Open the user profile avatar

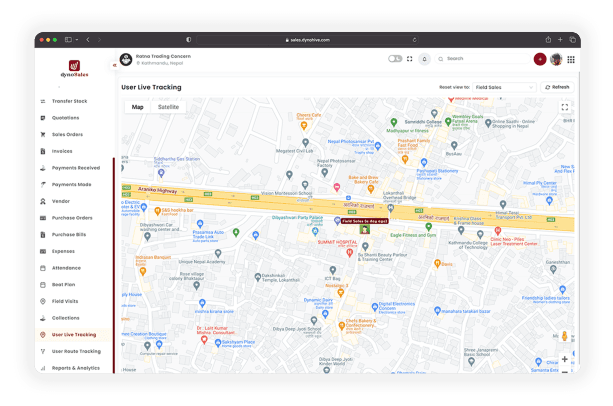tap(556, 59)
